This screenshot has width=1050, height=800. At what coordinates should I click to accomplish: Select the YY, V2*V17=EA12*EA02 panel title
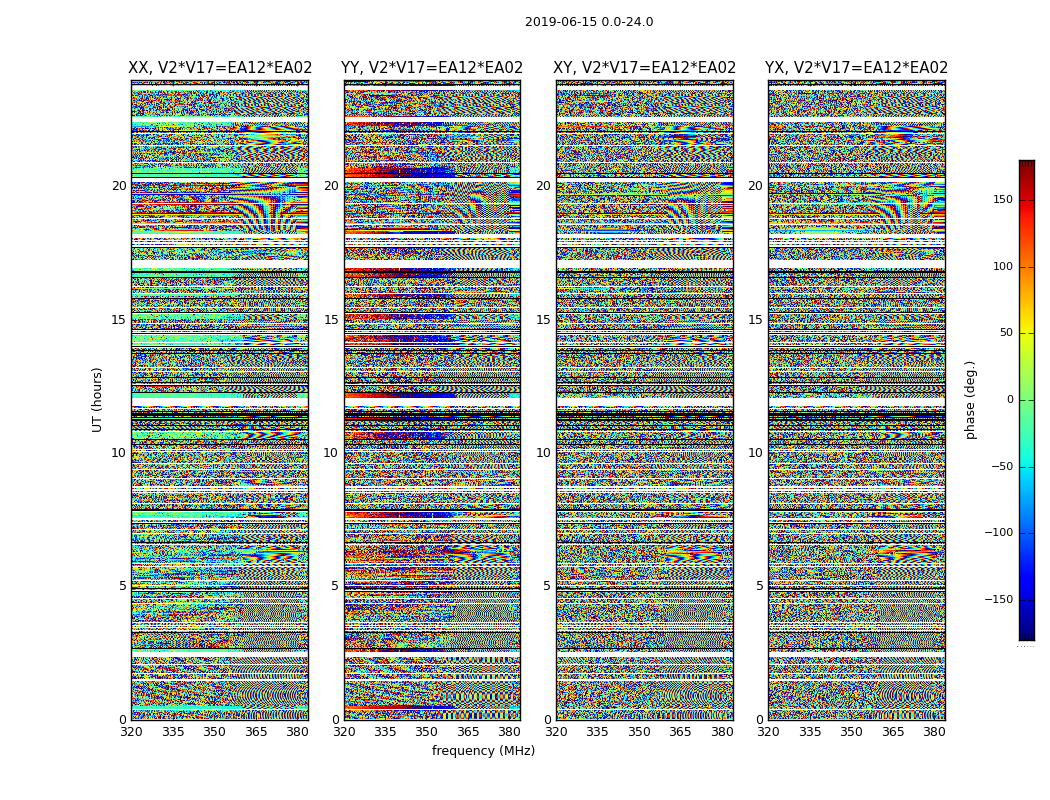[x=432, y=68]
